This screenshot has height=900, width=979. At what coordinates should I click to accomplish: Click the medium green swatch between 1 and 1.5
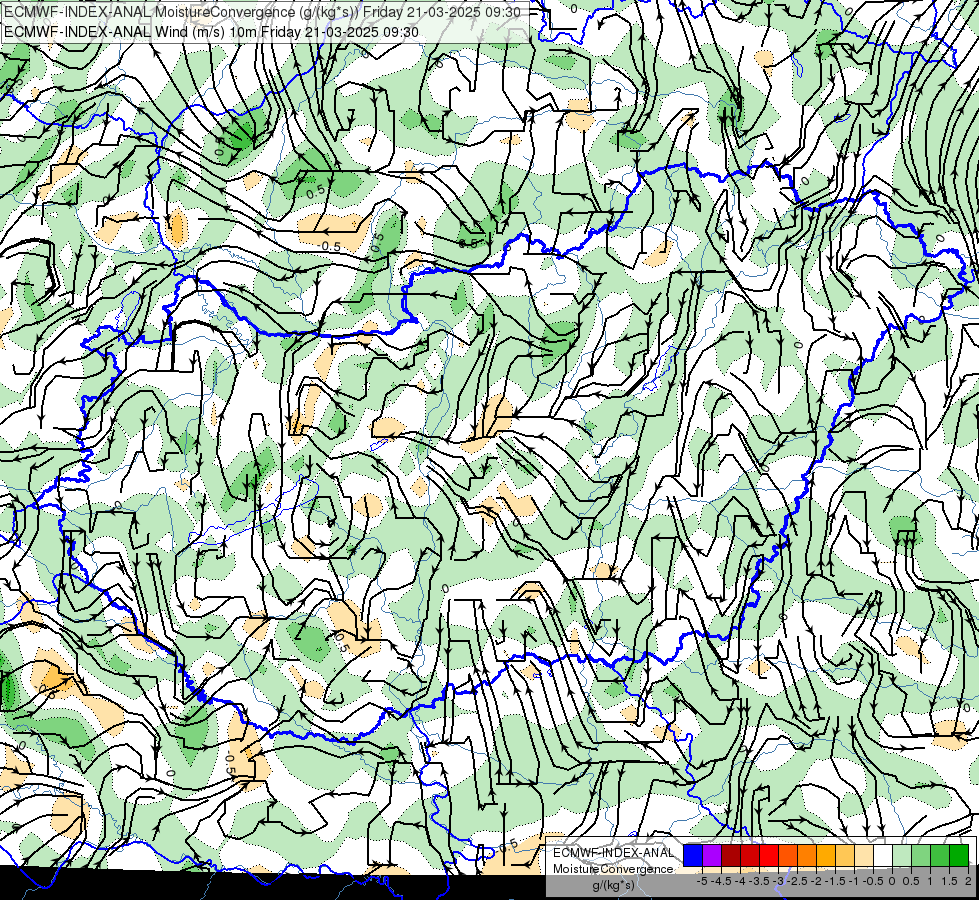coord(940,856)
